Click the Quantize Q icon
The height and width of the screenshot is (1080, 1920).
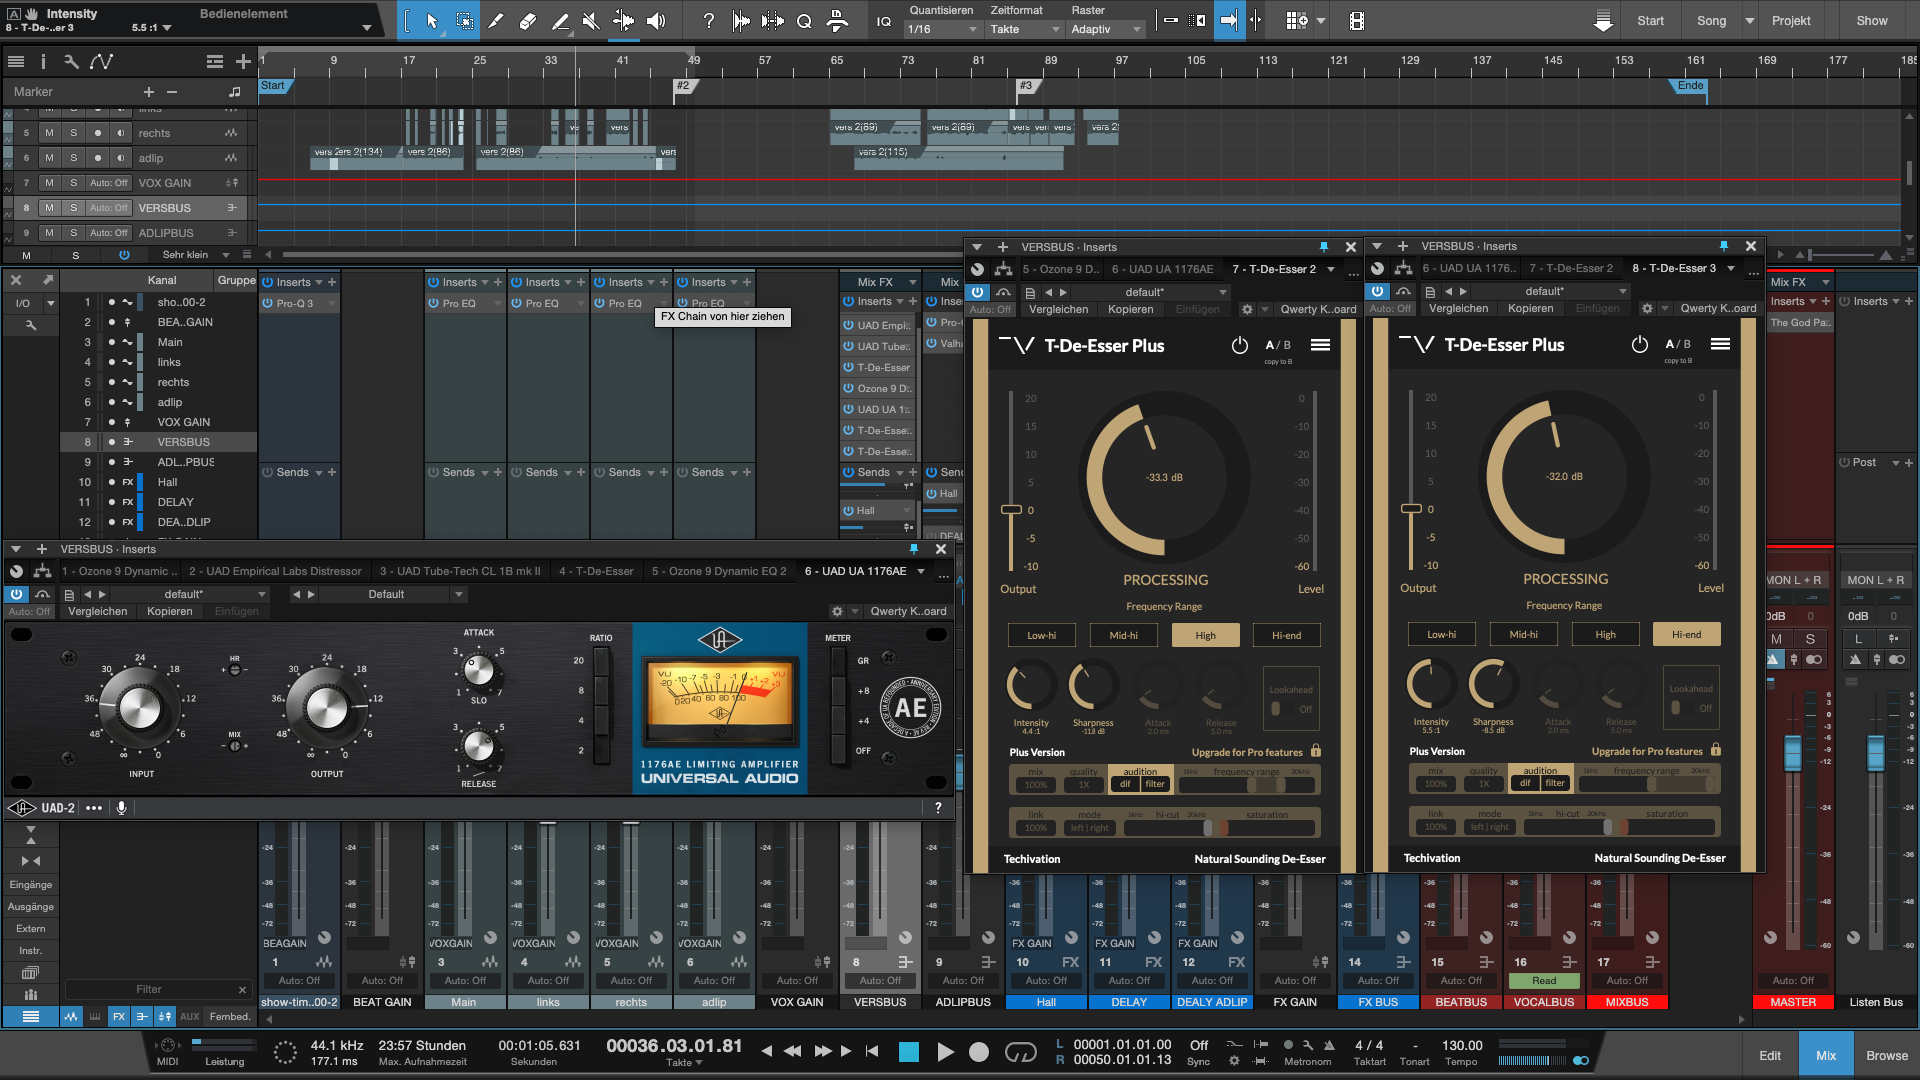pyautogui.click(x=804, y=21)
